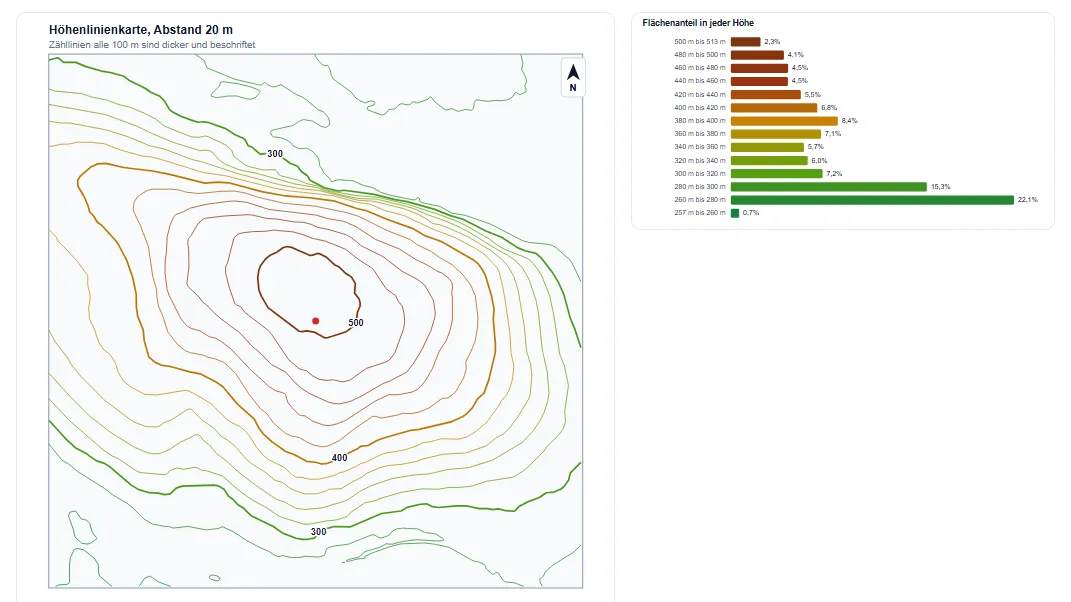Select the 280 m bis 300 m bar
The image size is (1071, 602).
829,187
